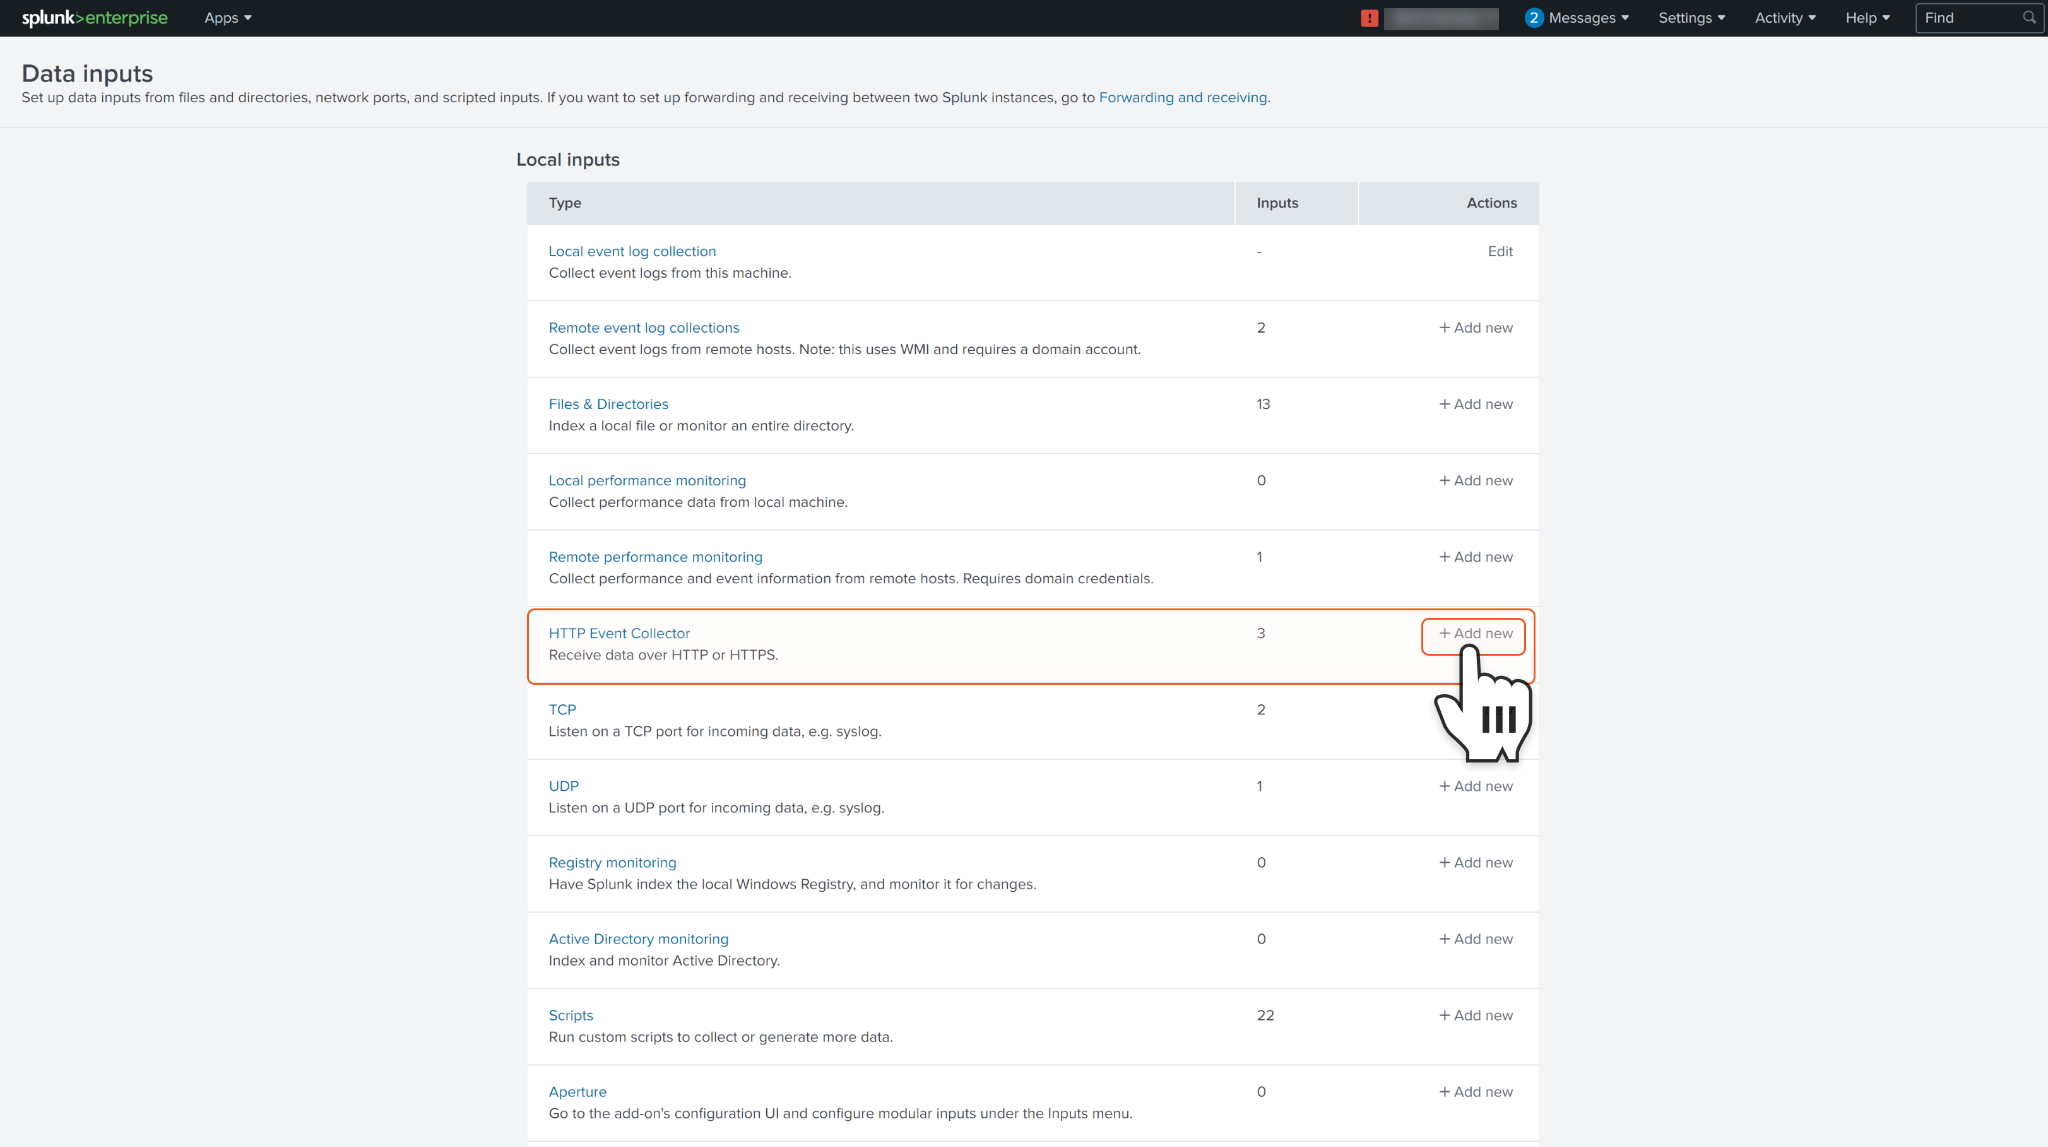Open the TCP inputs link
The width and height of the screenshot is (2048, 1147).
click(562, 709)
